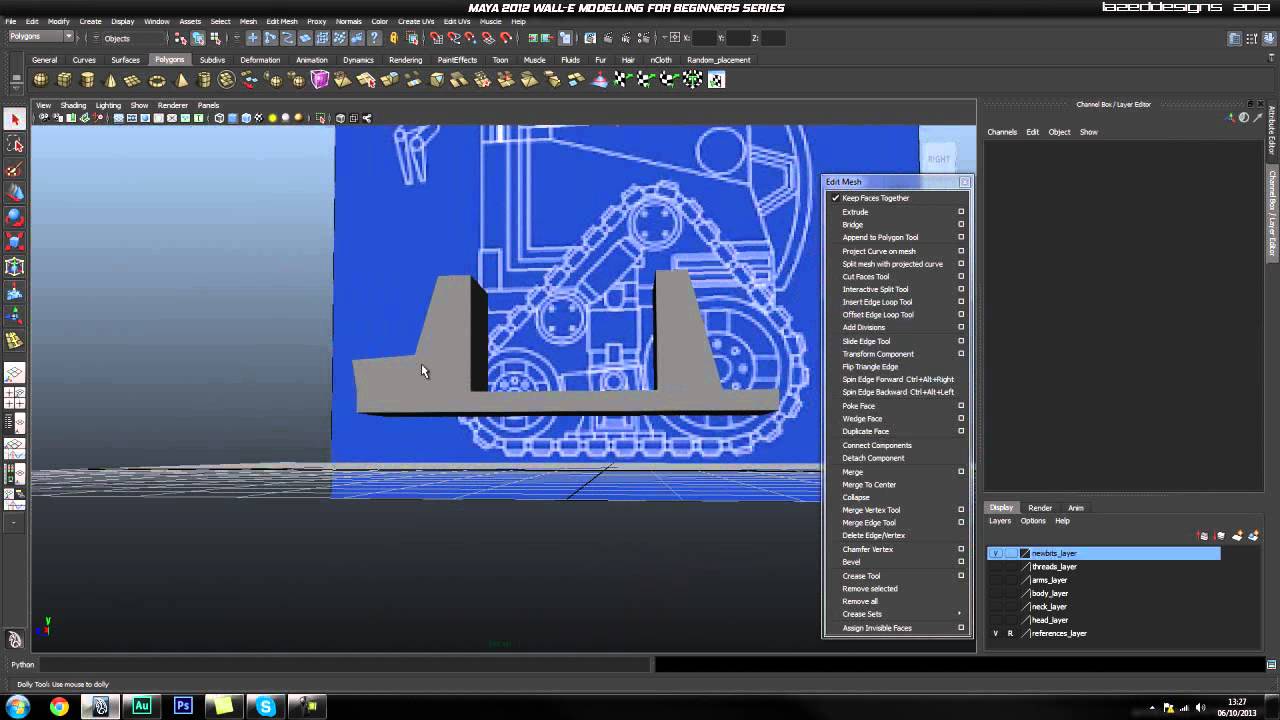Toggle visibility box of threads_layer

click(995, 567)
